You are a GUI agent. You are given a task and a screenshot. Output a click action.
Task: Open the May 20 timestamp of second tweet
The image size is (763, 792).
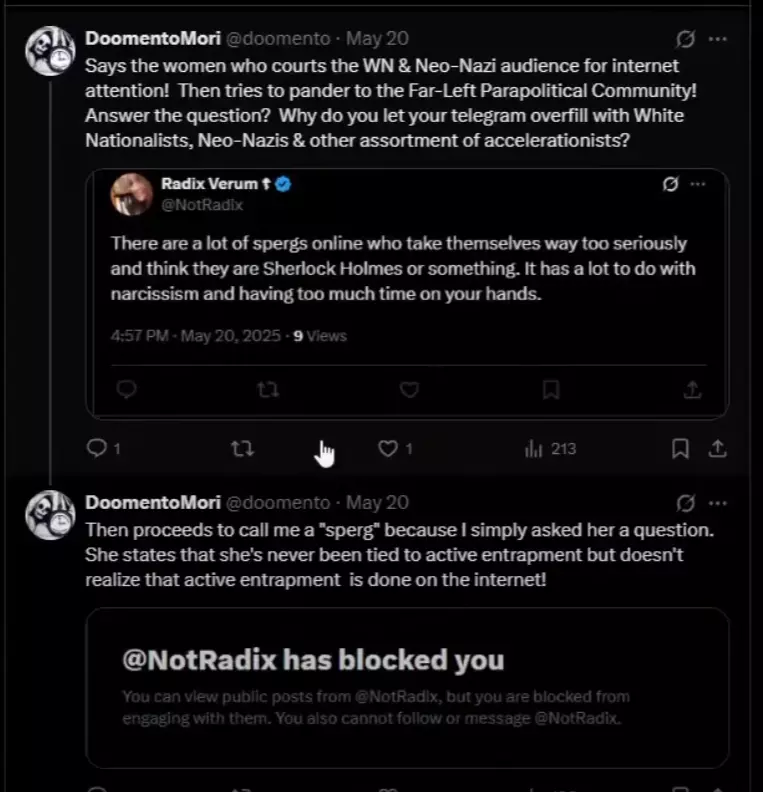pos(377,503)
